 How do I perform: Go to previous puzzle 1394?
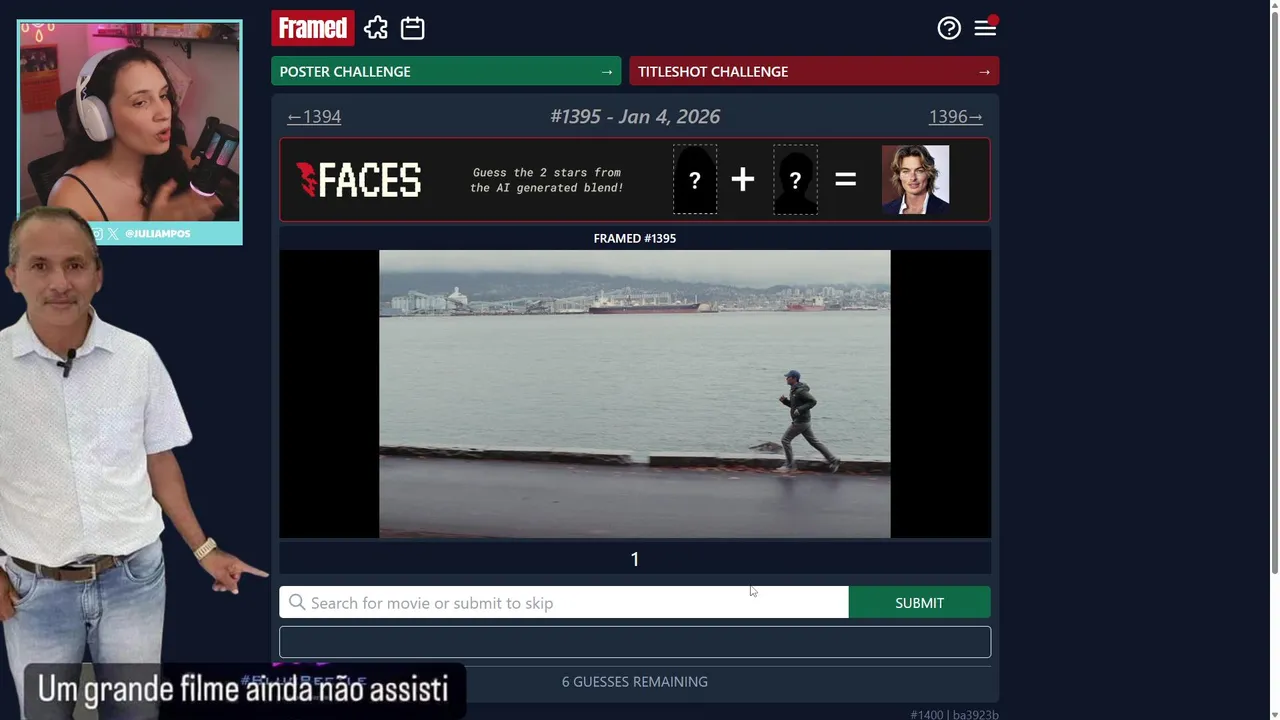point(314,116)
